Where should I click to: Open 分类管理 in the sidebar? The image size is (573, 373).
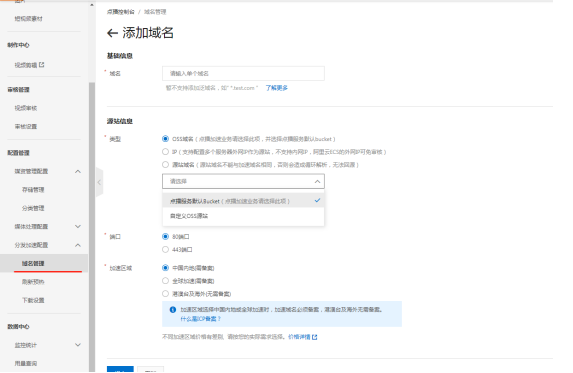(x=33, y=208)
